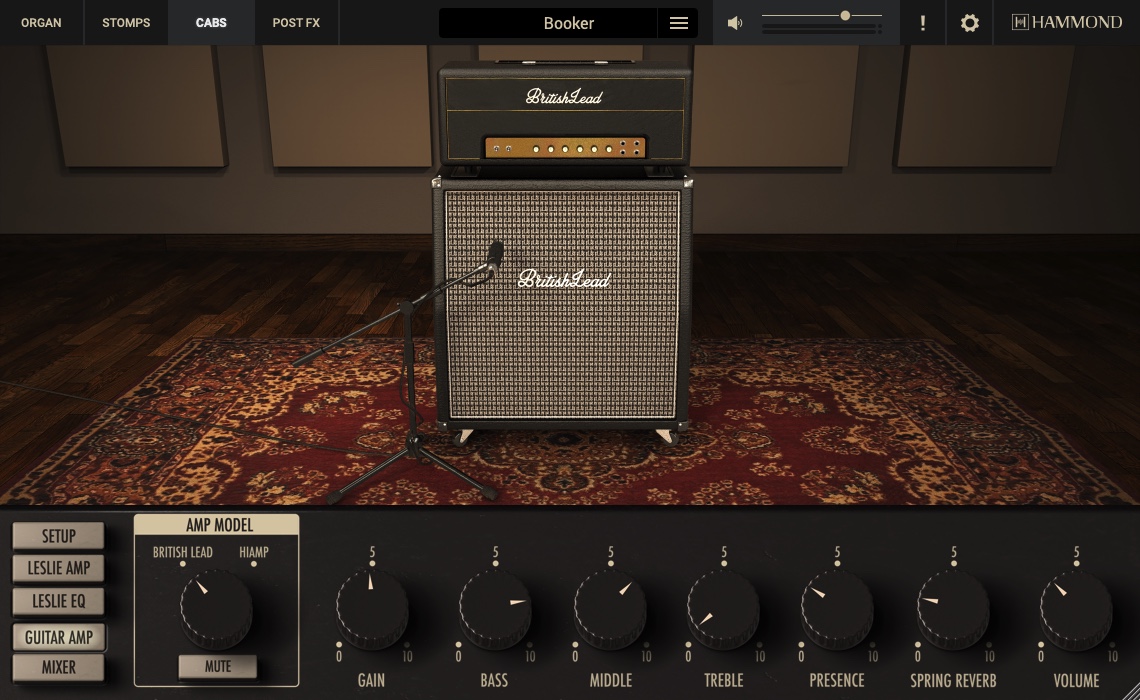Open the SETUP panel
Screen dimensions: 1140x700
(x=58, y=536)
